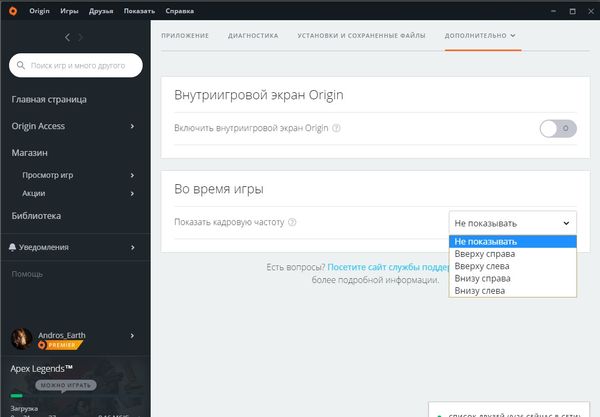This screenshot has width=600, height=417.
Task: Click the notifications bell icon
Action: point(12,247)
